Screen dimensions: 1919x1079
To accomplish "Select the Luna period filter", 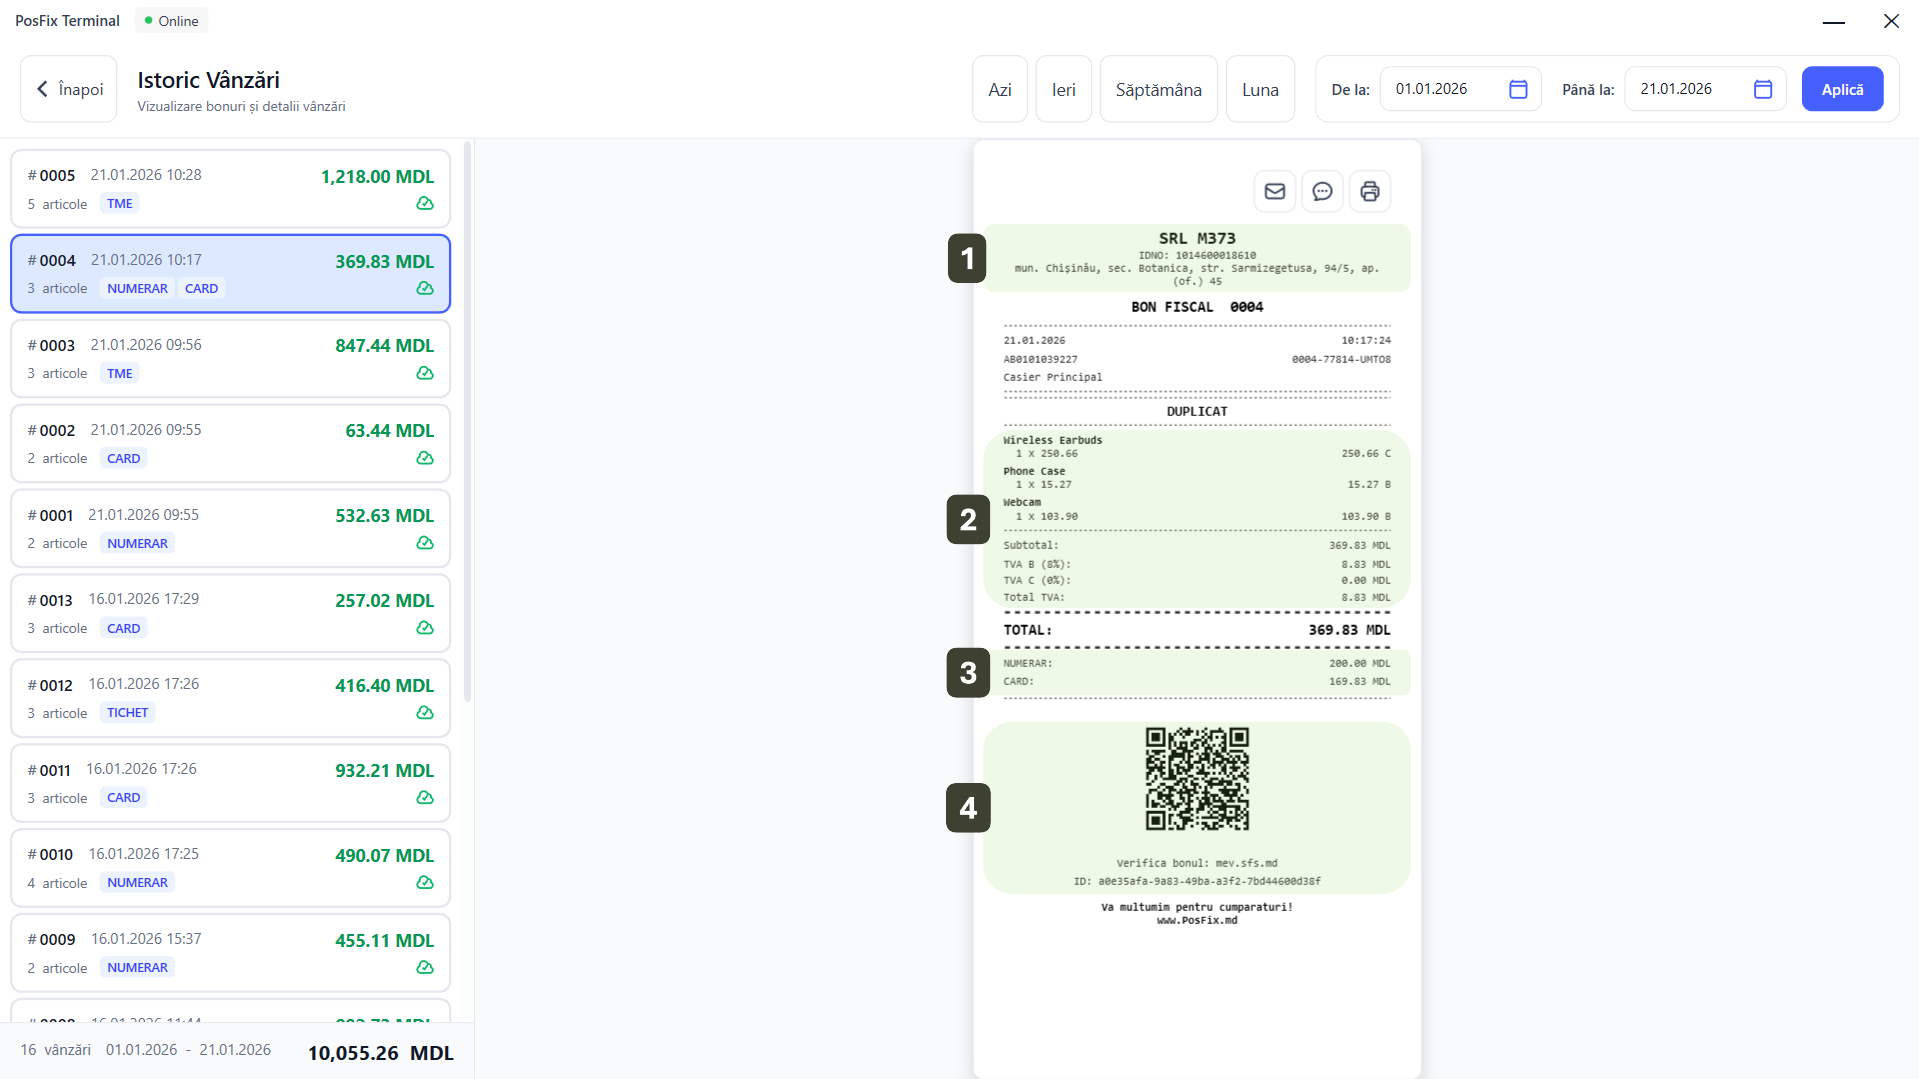I will (1260, 89).
